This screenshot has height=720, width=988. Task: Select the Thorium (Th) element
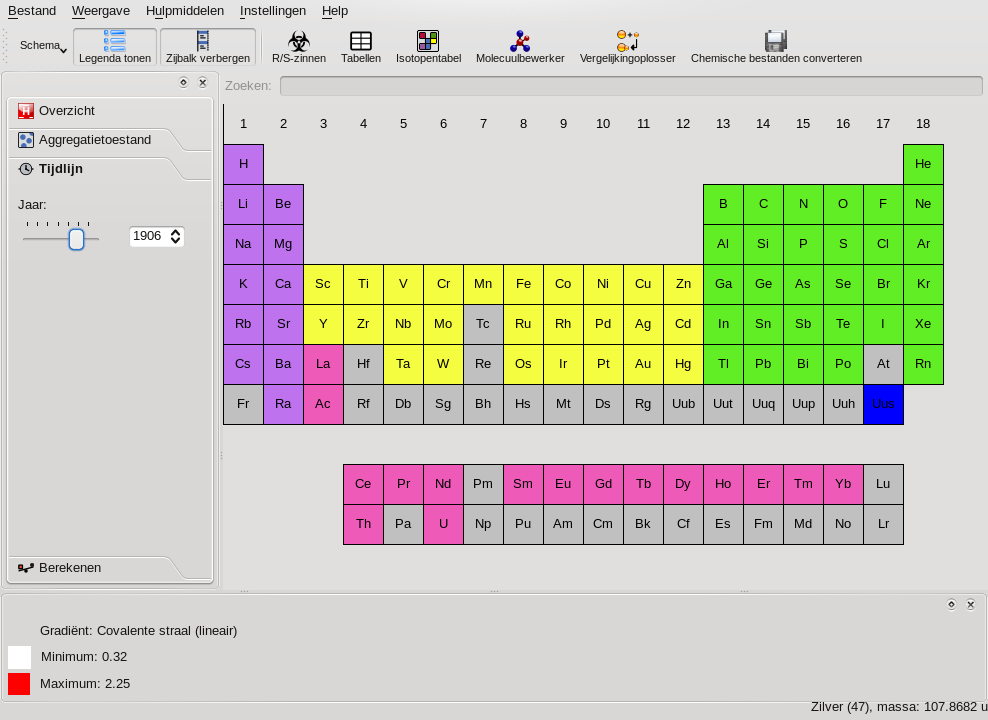363,524
